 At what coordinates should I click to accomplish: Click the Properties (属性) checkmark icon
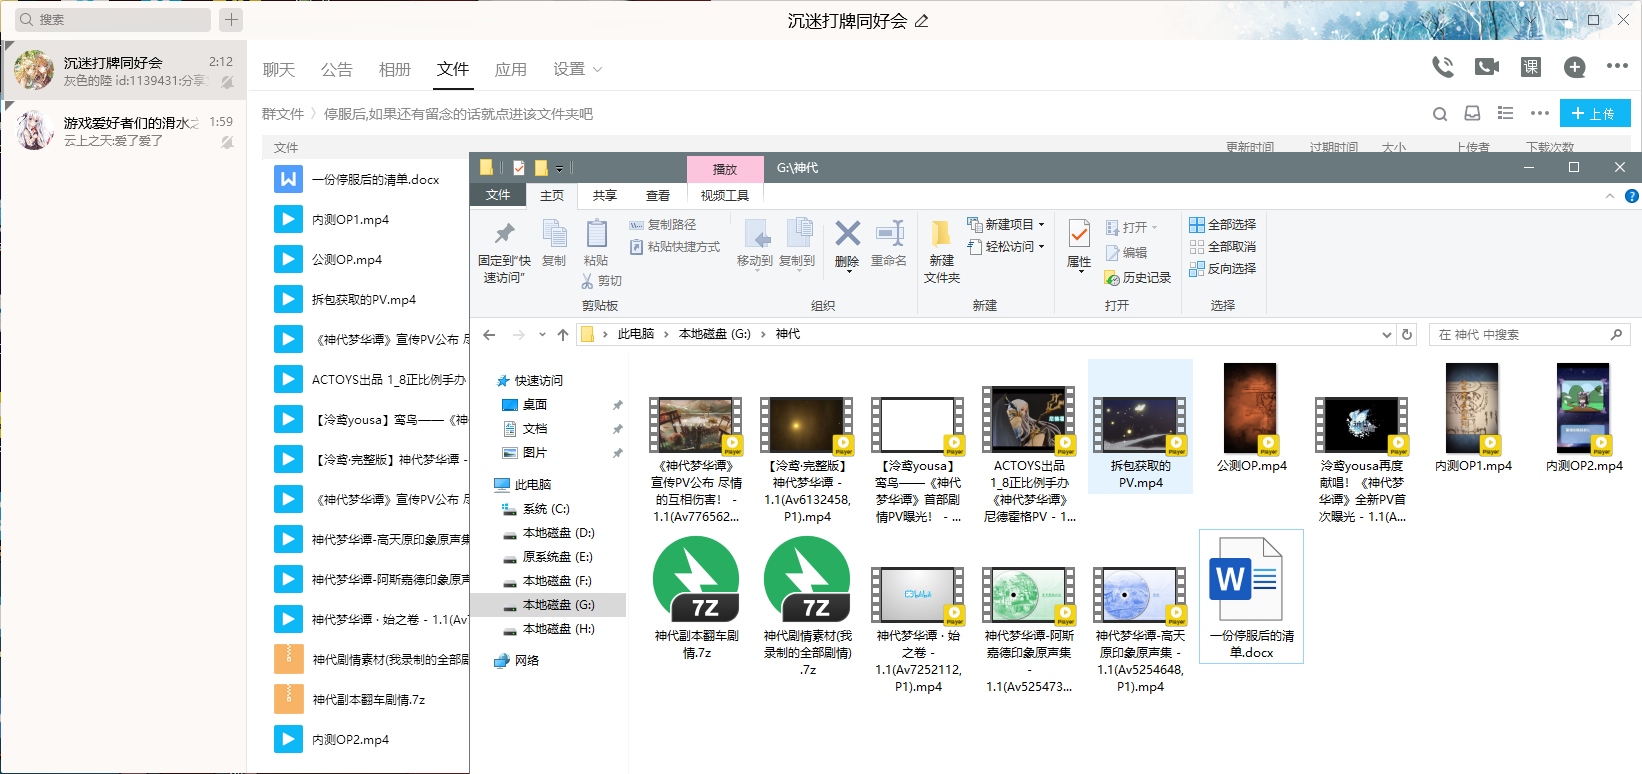[x=1079, y=234]
